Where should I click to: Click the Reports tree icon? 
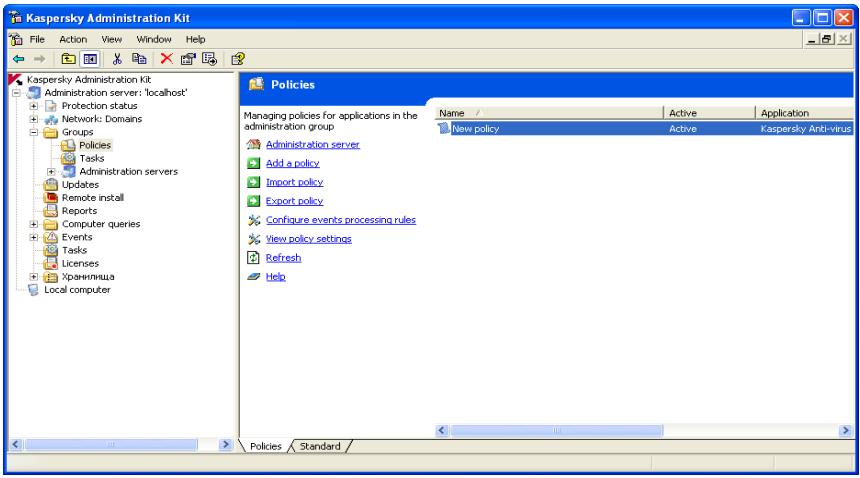click(51, 210)
